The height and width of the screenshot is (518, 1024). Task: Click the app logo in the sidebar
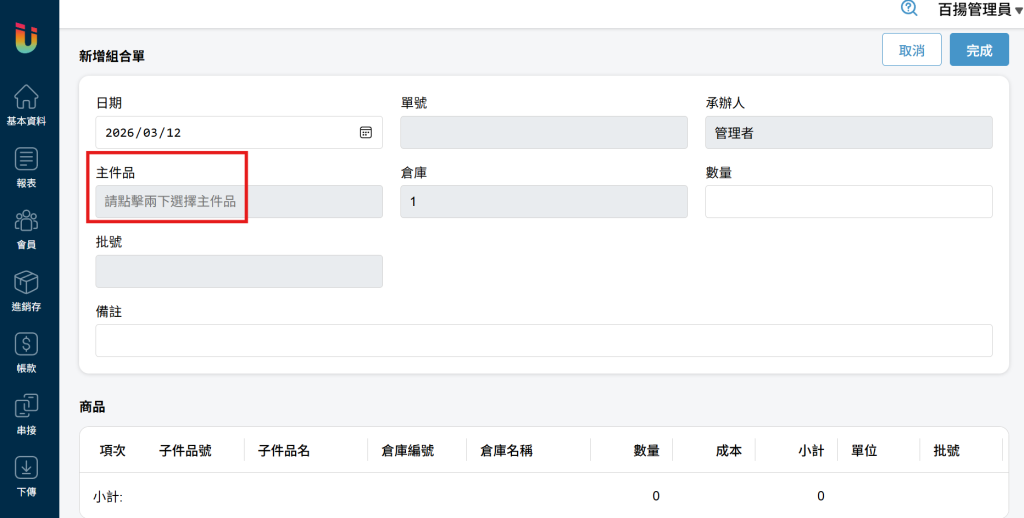tap(27, 37)
